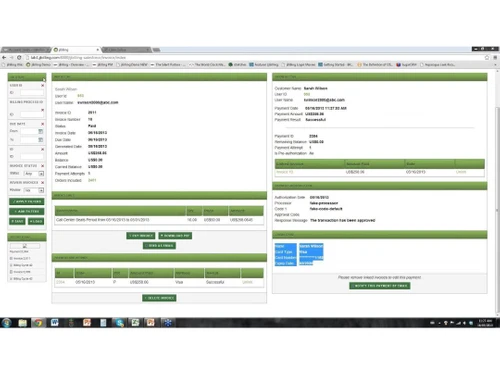Click the Save filters button

(17, 221)
